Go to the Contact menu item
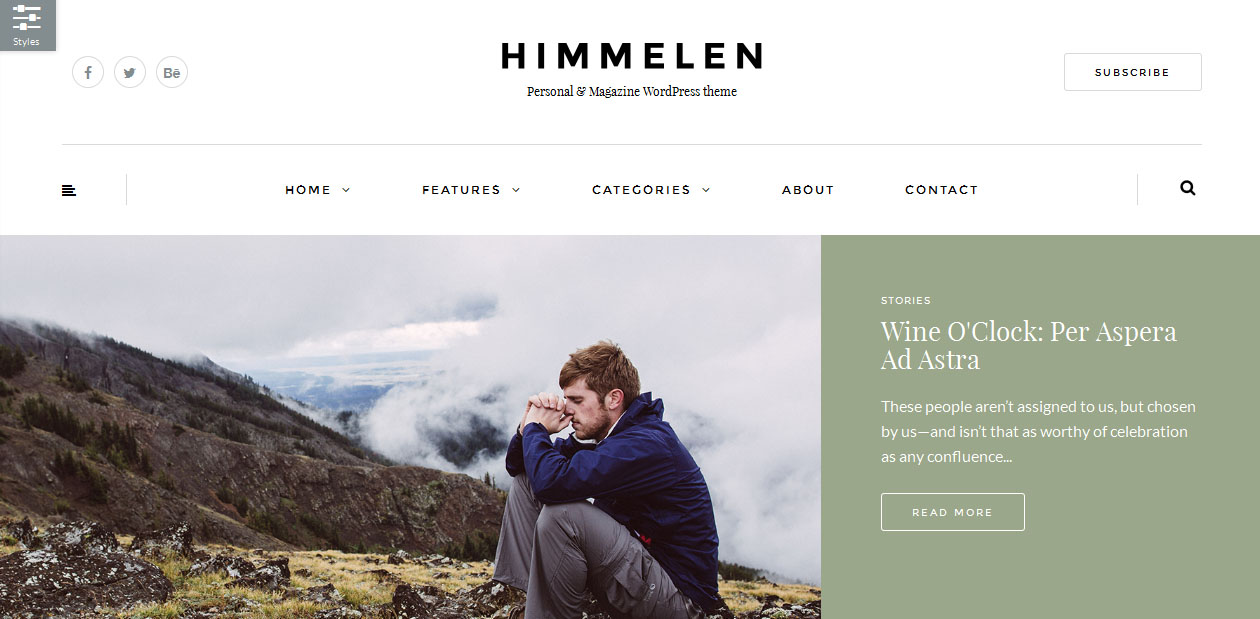 [941, 190]
